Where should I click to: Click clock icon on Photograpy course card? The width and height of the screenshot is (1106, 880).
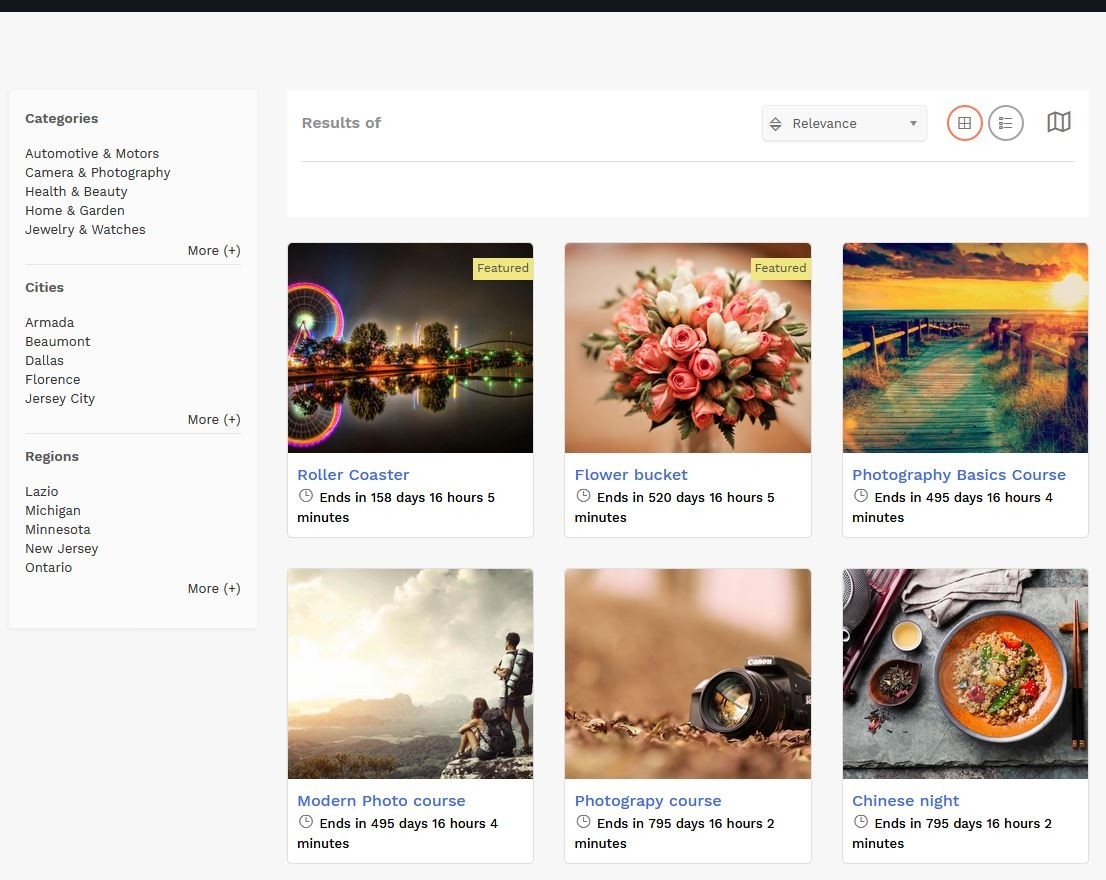(583, 821)
